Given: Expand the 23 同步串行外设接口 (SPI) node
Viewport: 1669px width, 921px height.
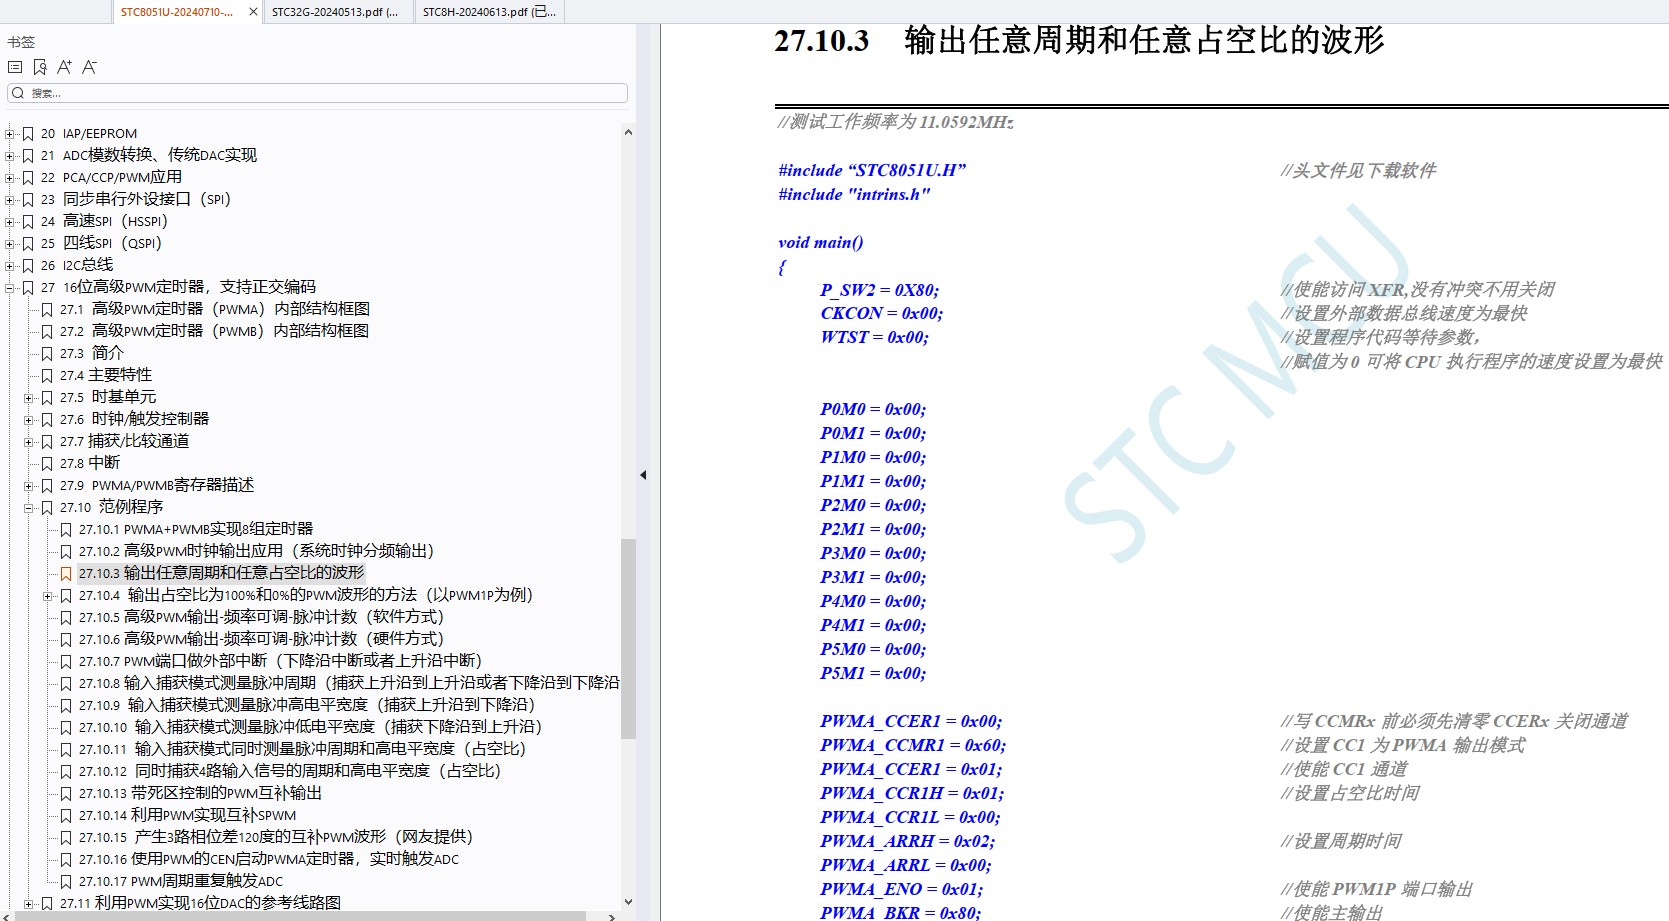Looking at the screenshot, I should [x=10, y=200].
